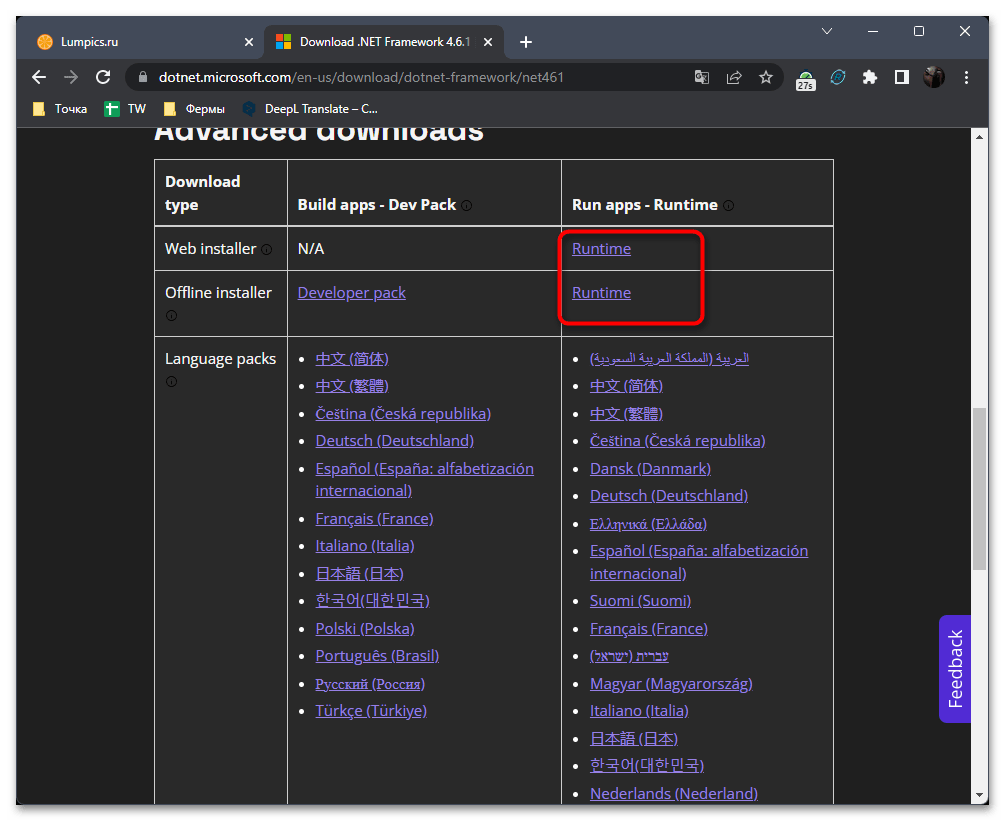Open the translate page icon
The image size is (1005, 821).
click(702, 78)
